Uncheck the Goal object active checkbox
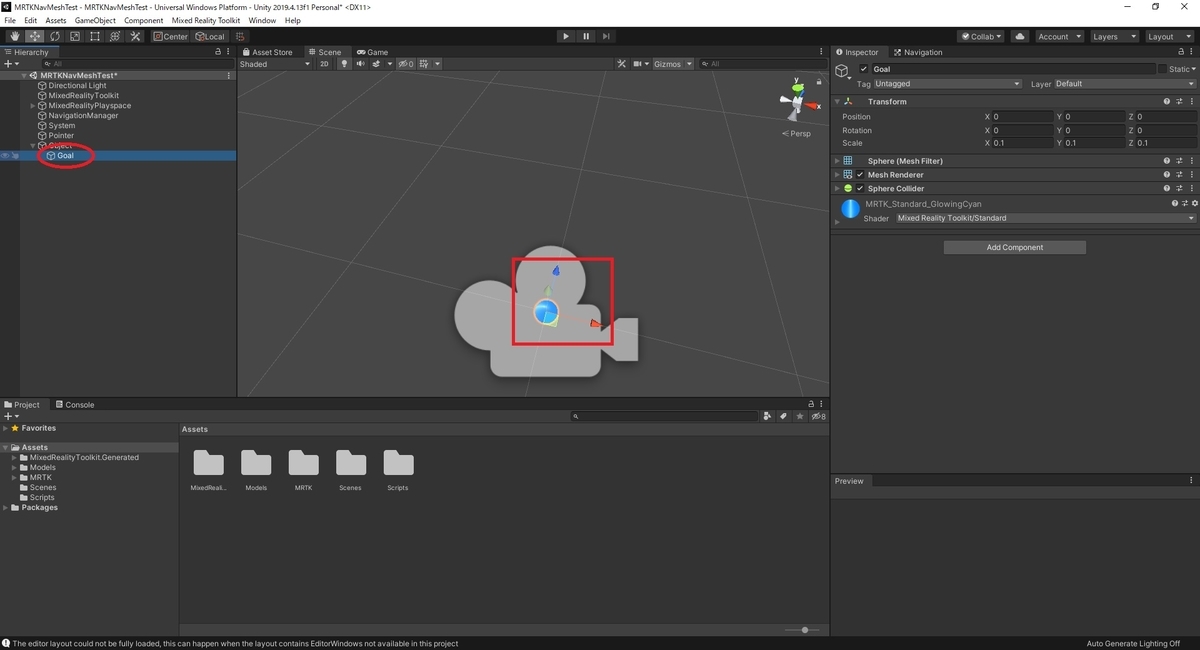Image resolution: width=1200 pixels, height=650 pixels. tap(864, 69)
